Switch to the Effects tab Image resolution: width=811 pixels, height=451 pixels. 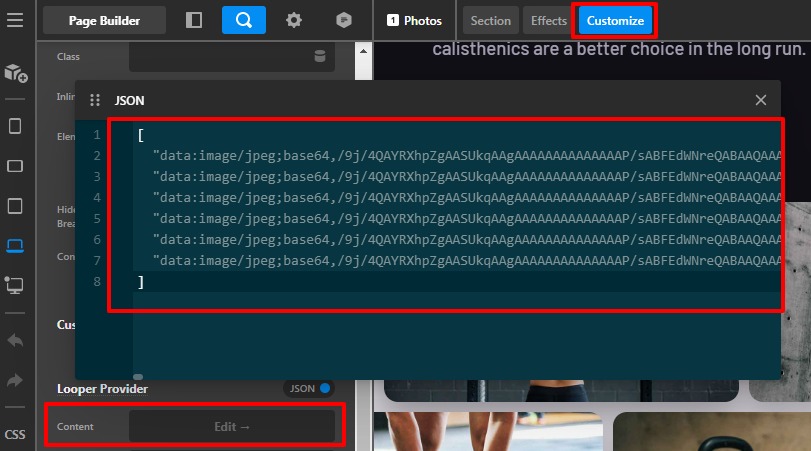pos(548,20)
